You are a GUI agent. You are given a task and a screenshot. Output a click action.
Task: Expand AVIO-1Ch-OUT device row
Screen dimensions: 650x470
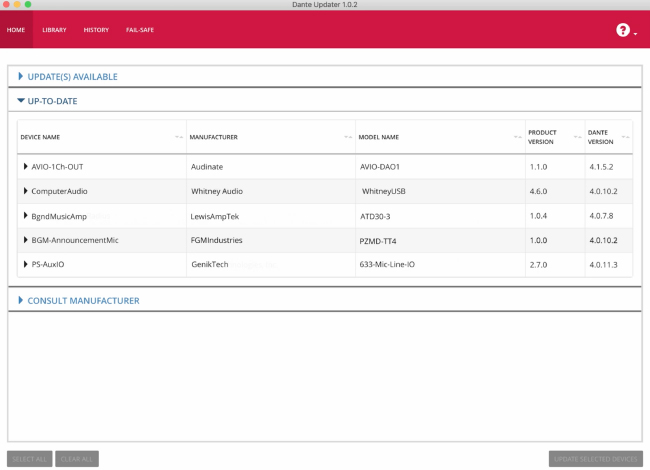(26, 167)
